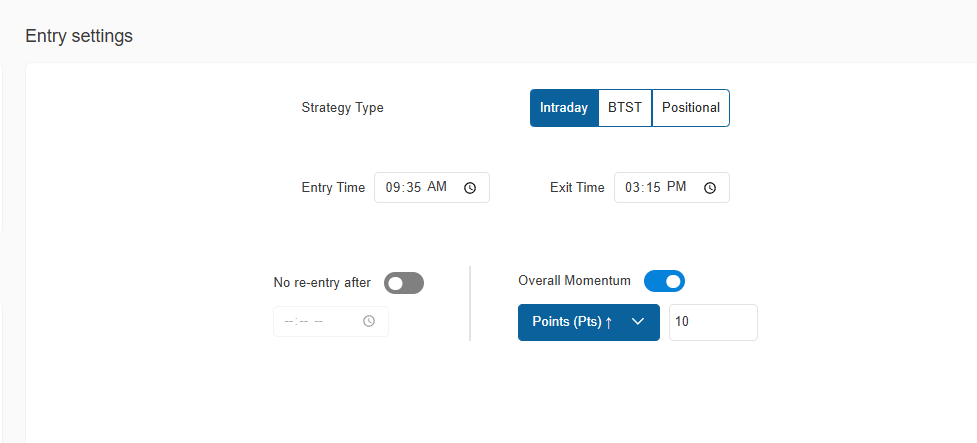Click clock icon in the no re-entry time field
This screenshot has height=443, width=977.
369,322
